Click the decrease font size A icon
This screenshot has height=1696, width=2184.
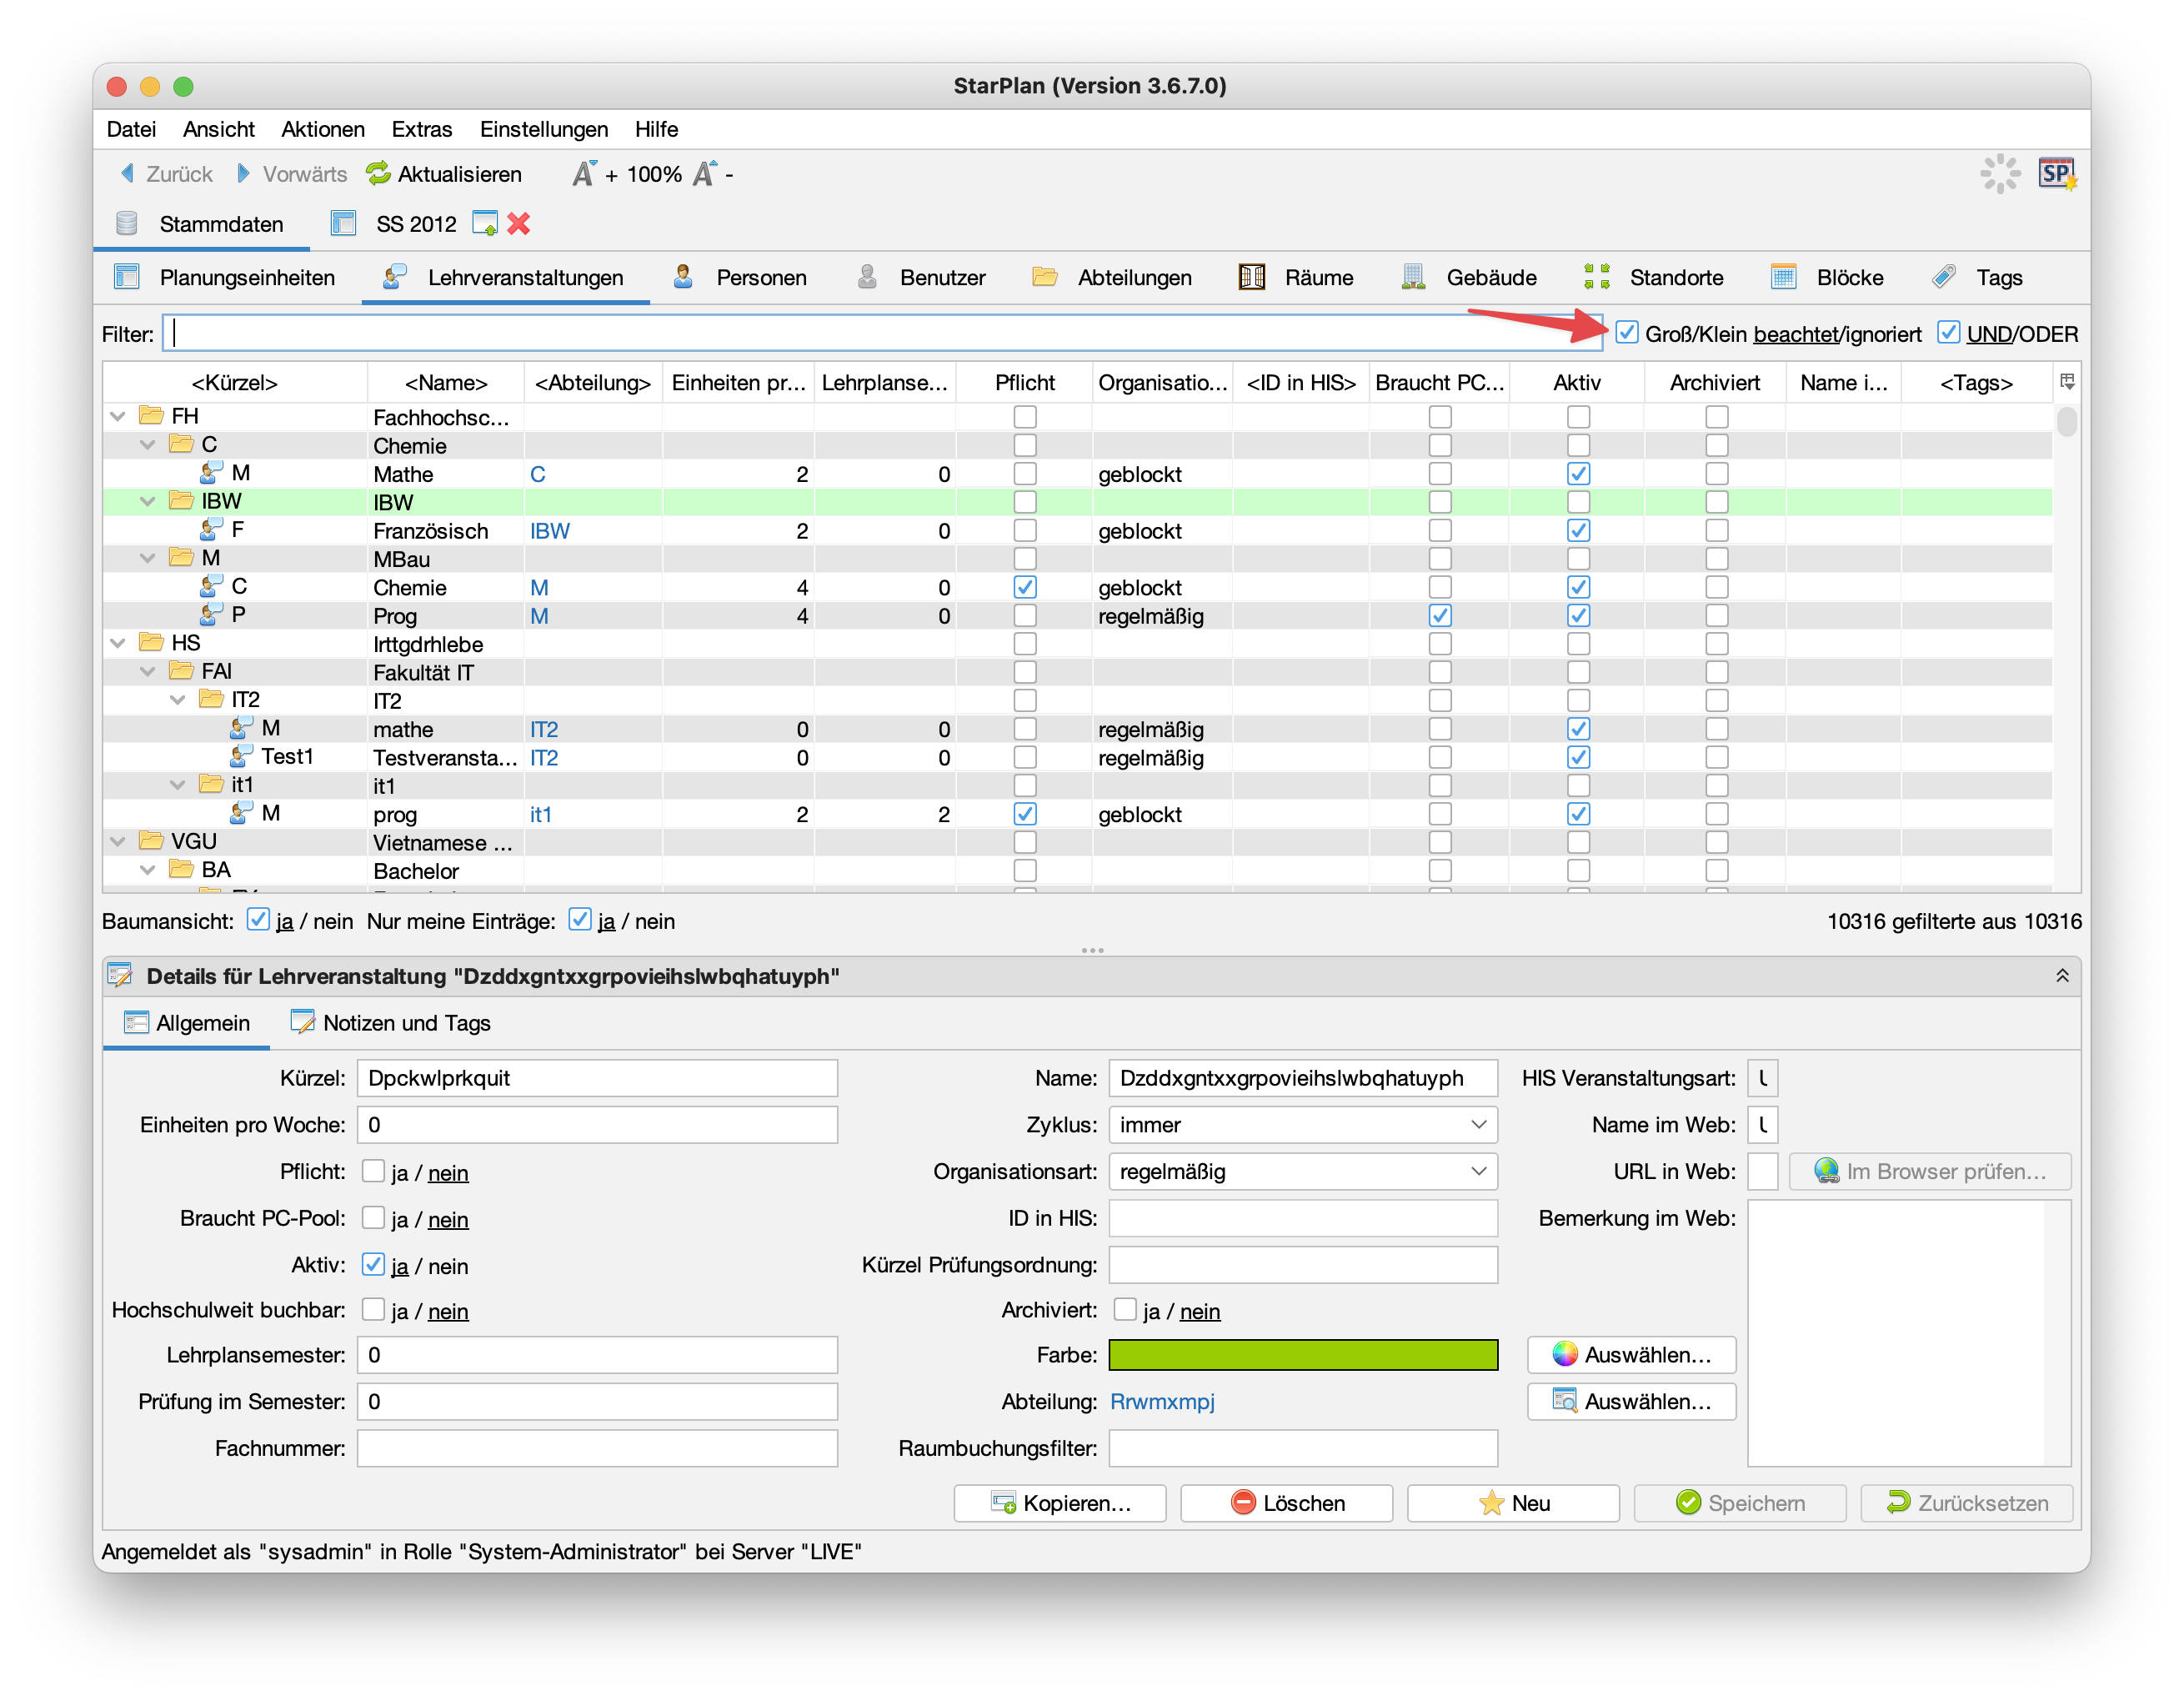click(x=705, y=174)
